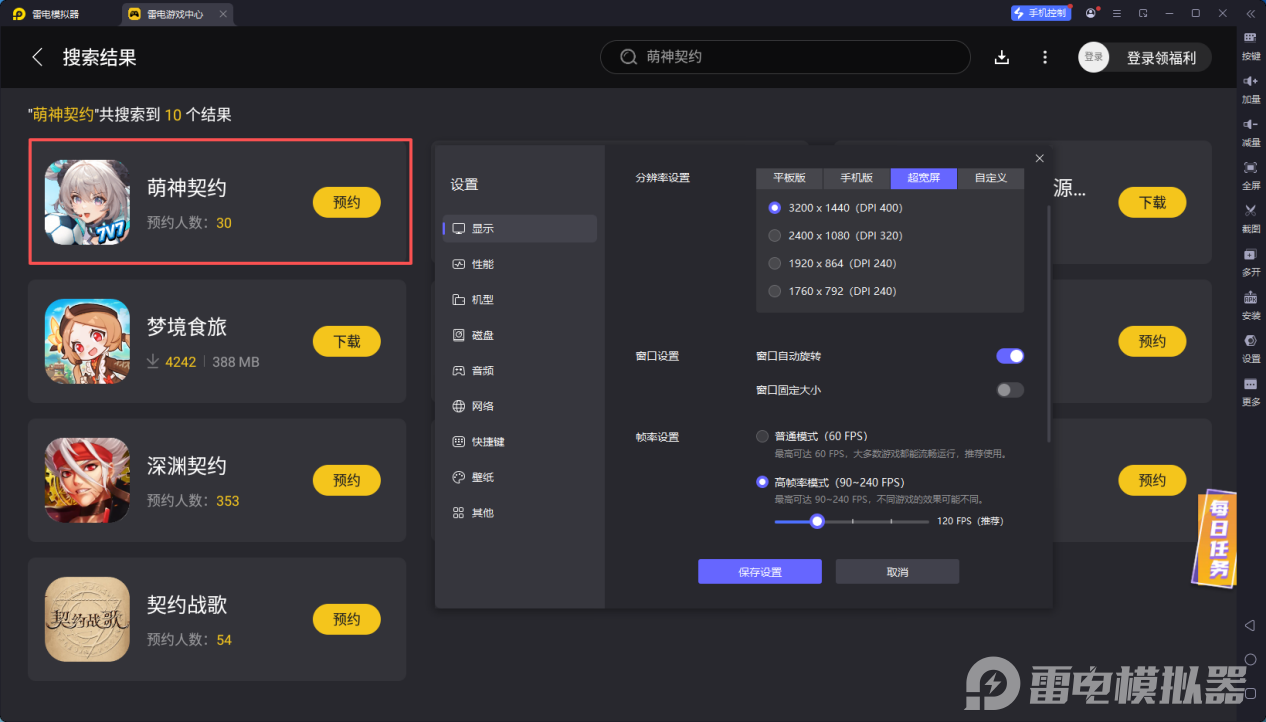1266x722 pixels.
Task: Click the search field containing 萌神契约
Action: tap(785, 57)
